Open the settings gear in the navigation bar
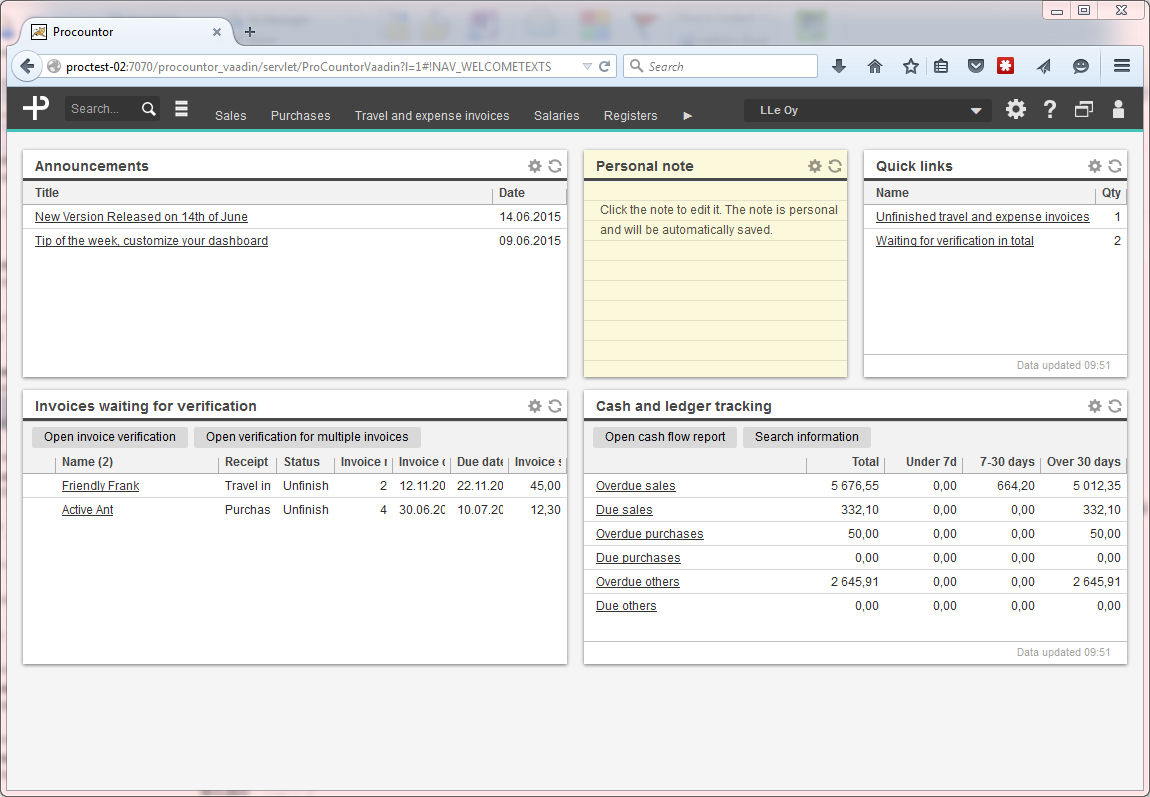 [1016, 109]
